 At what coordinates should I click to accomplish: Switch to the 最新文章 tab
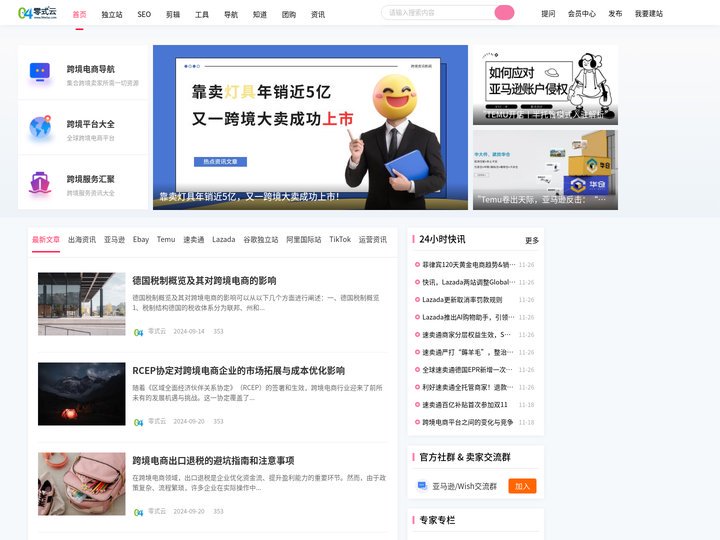[x=46, y=240]
